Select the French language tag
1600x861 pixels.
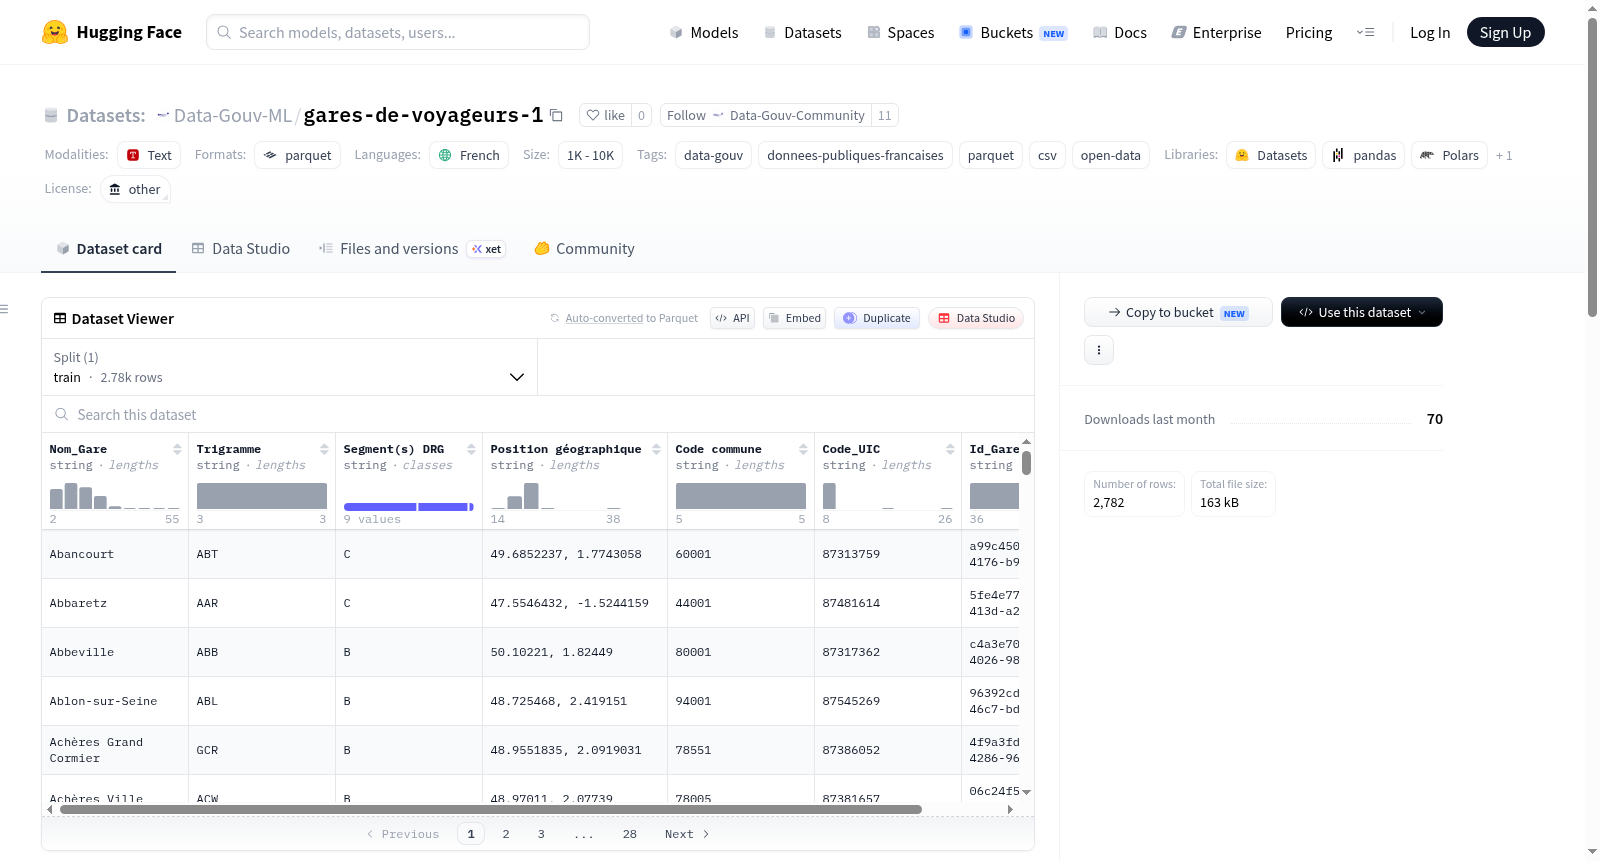pyautogui.click(x=469, y=155)
